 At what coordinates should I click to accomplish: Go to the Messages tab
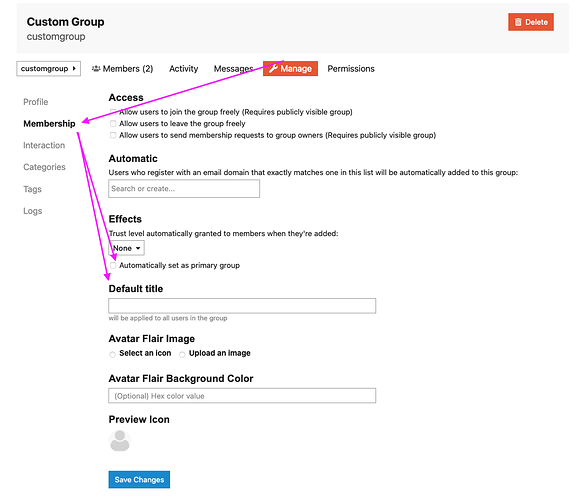[234, 69]
